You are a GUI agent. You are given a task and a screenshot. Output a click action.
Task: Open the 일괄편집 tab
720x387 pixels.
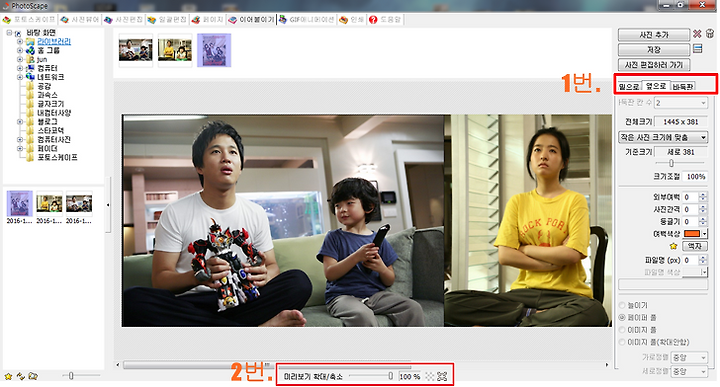click(167, 20)
